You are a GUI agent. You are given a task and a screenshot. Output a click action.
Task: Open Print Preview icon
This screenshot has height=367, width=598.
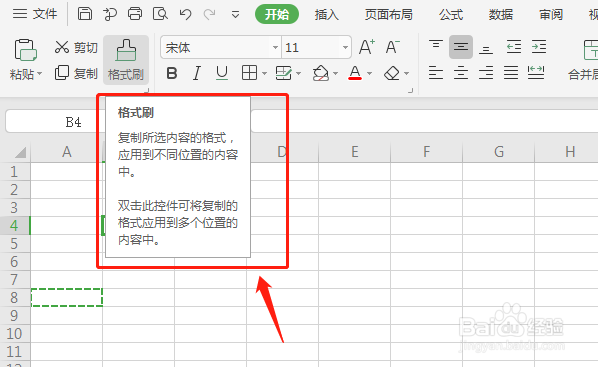(160, 14)
